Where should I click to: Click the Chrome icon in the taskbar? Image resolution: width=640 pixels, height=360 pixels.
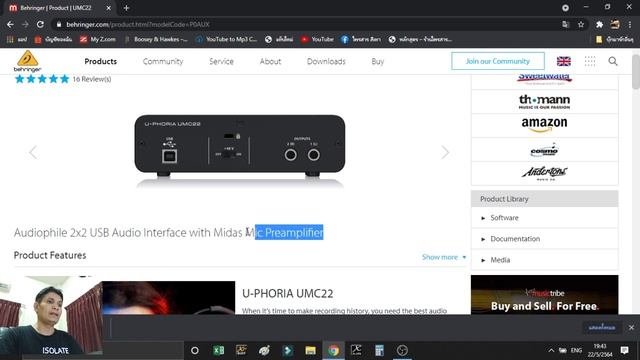[x=333, y=350]
